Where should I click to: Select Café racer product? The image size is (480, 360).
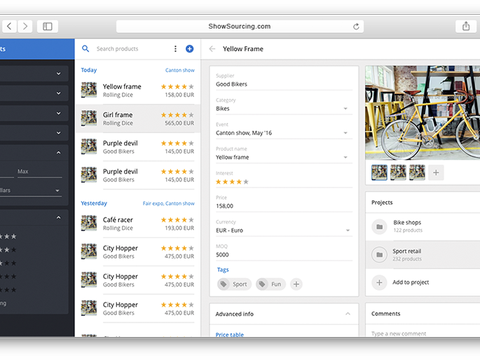tap(138, 224)
